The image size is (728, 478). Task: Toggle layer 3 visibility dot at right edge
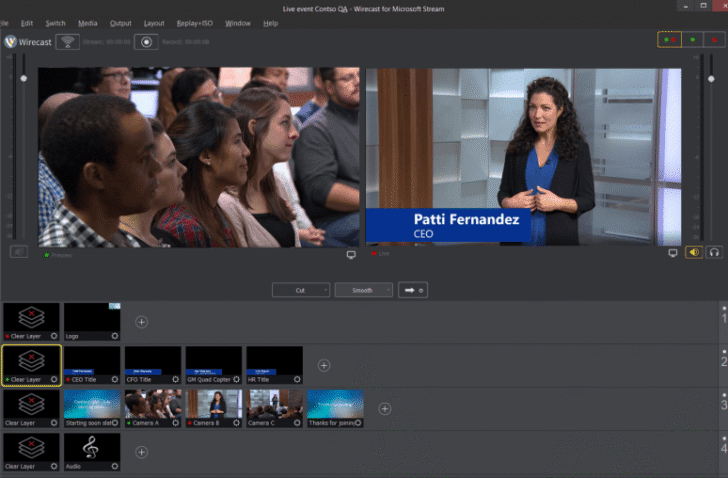[x=724, y=395]
